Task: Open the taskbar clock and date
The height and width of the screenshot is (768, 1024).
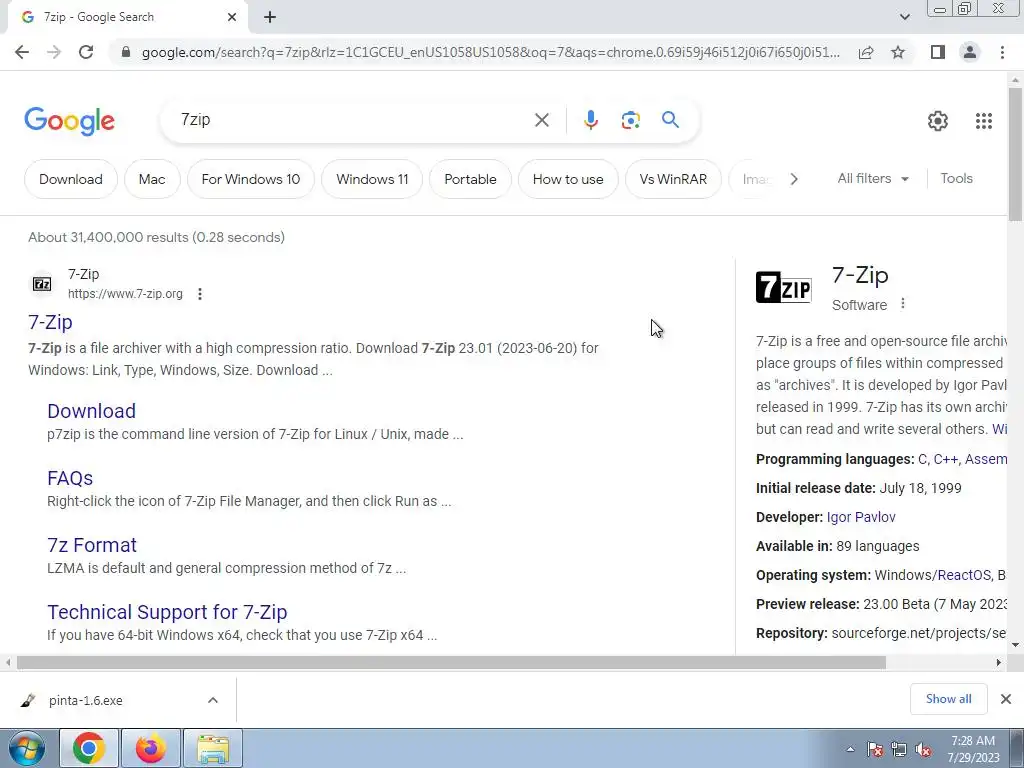Action: [x=973, y=749]
